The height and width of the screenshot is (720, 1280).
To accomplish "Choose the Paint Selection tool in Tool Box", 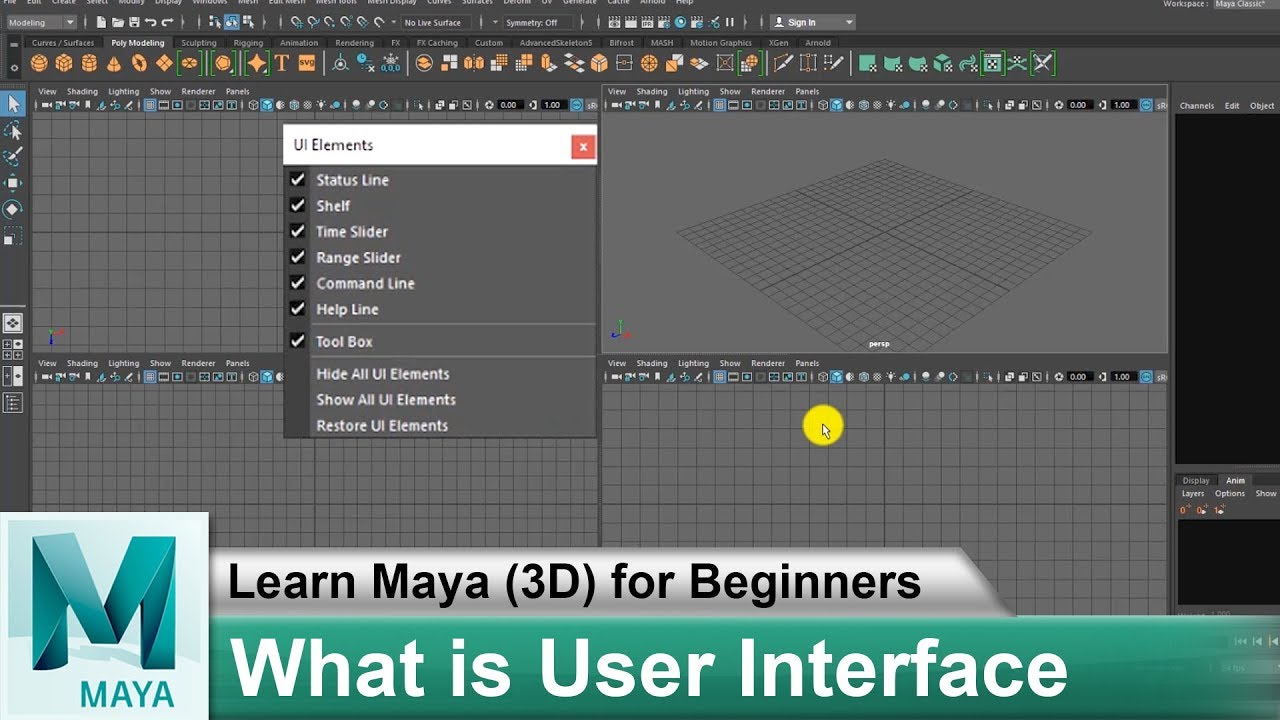I will coord(13,157).
